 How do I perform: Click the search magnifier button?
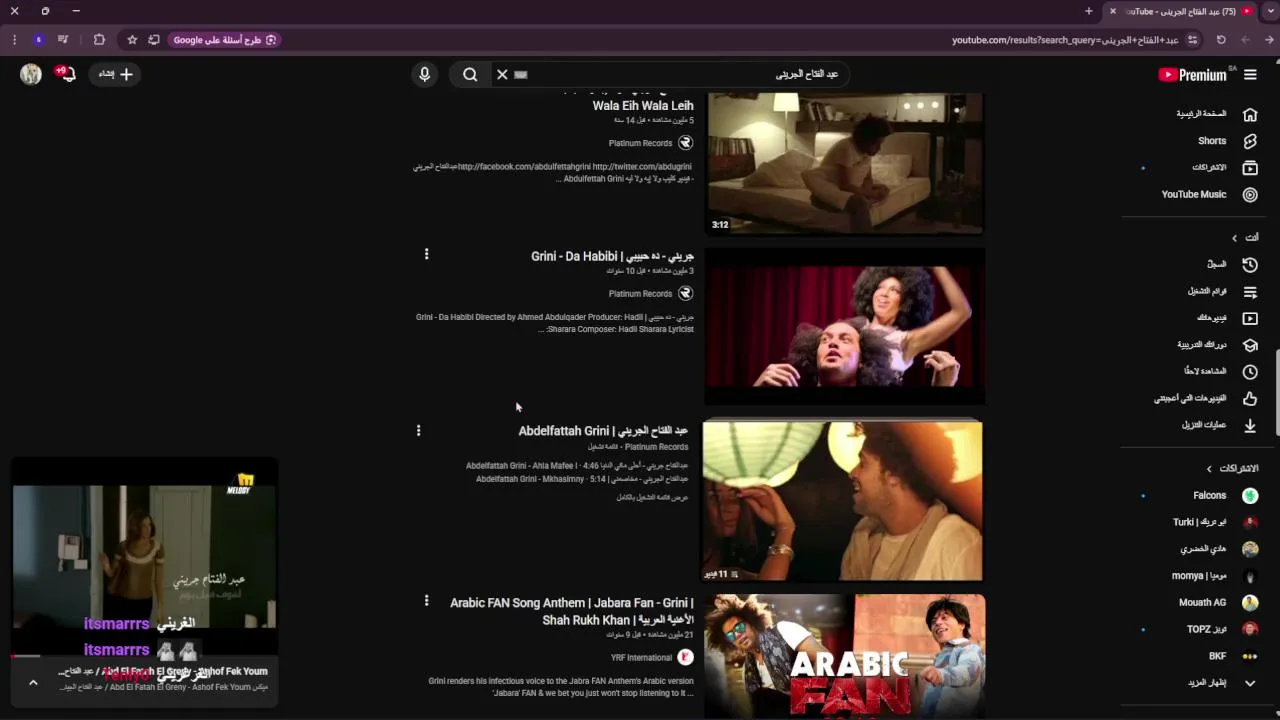point(470,74)
